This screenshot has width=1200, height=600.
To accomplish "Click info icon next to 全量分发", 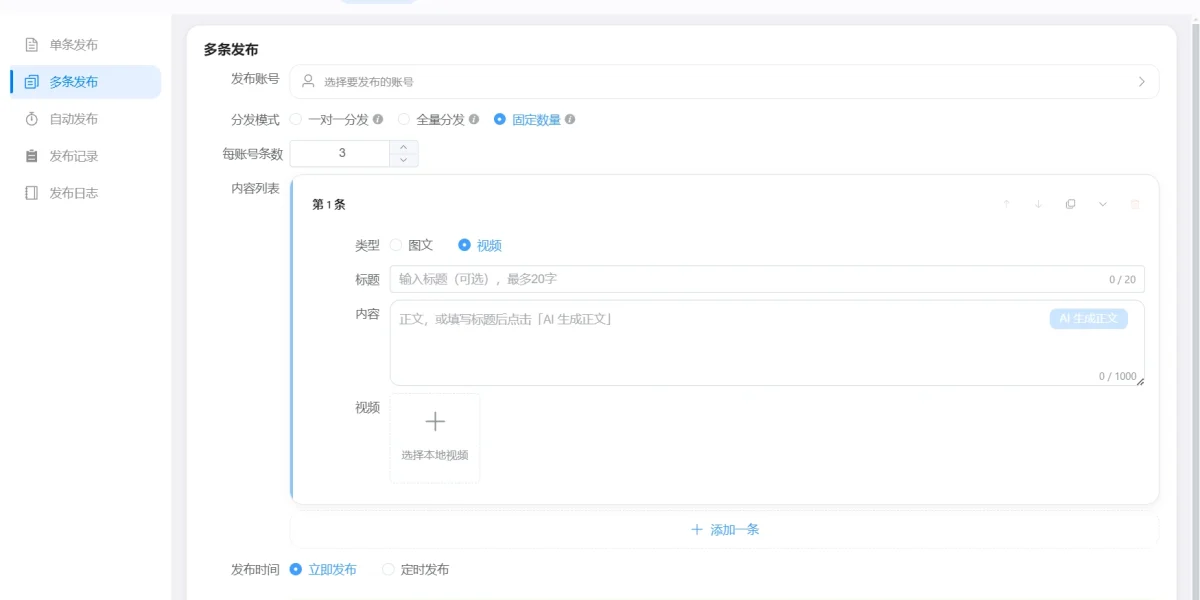I will [x=474, y=119].
